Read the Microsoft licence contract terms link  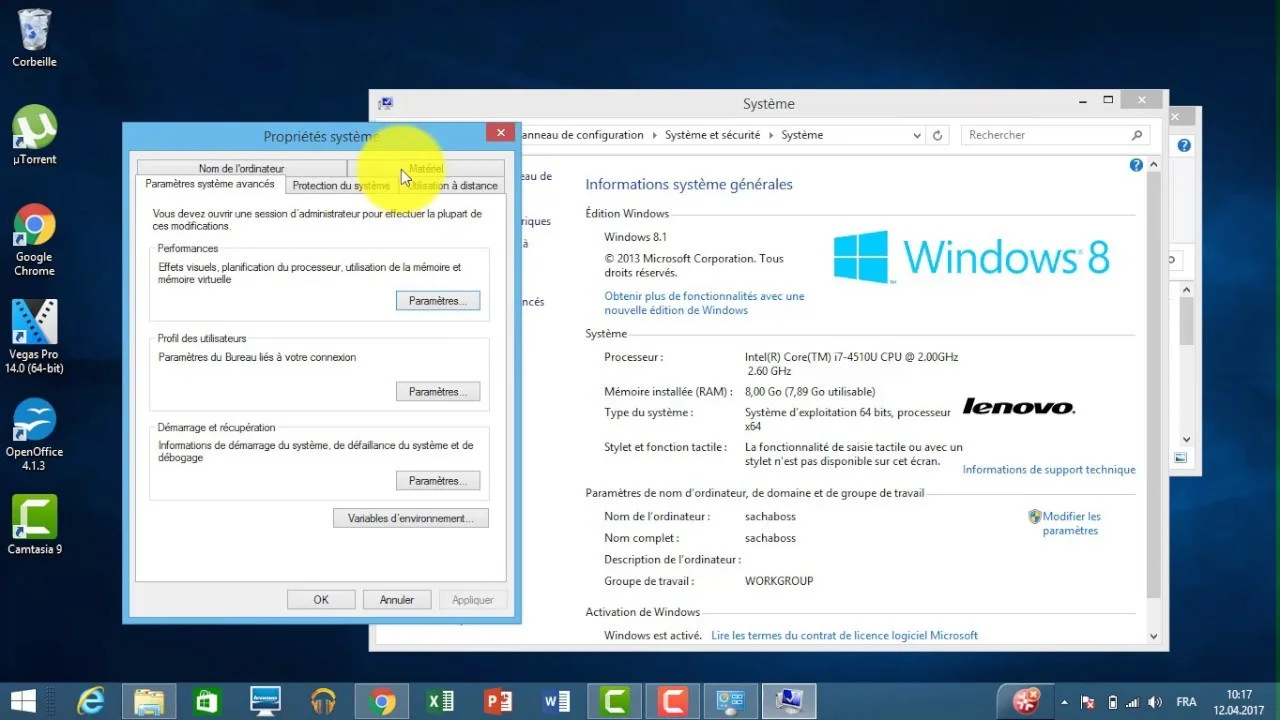click(x=844, y=635)
